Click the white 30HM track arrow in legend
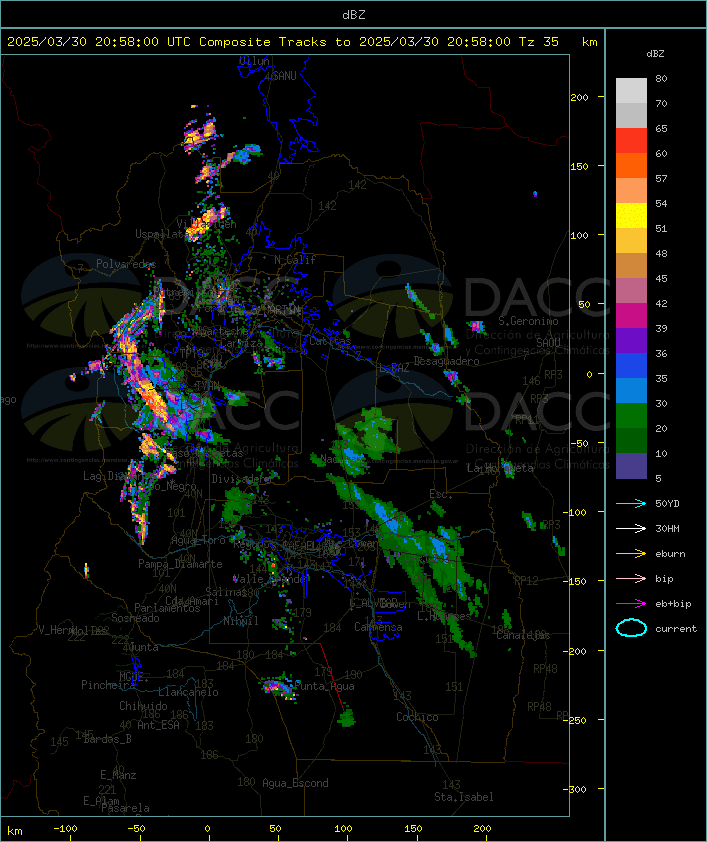The image size is (707, 842). 631,528
